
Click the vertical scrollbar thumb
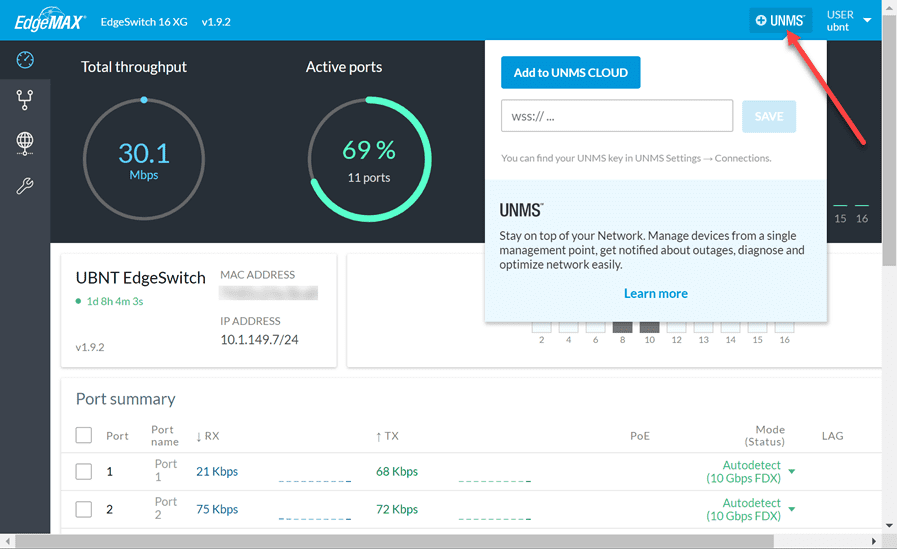coord(889,140)
